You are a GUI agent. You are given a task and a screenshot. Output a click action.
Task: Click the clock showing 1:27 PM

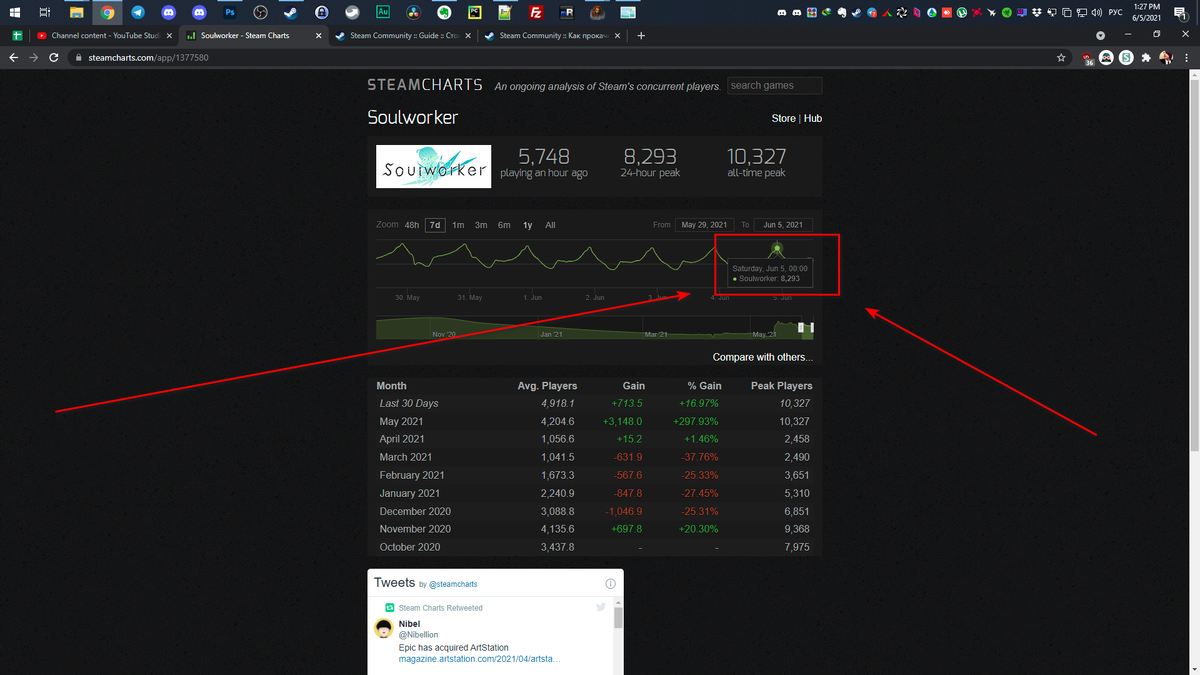tap(1146, 7)
